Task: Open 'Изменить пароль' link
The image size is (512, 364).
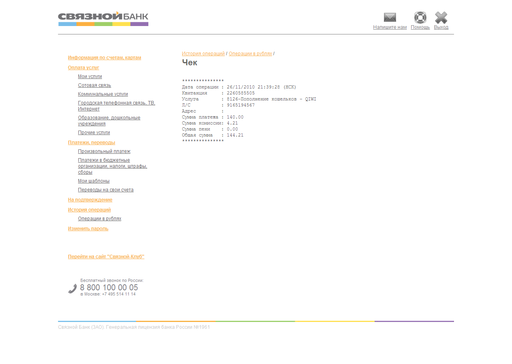Action: pyautogui.click(x=88, y=229)
